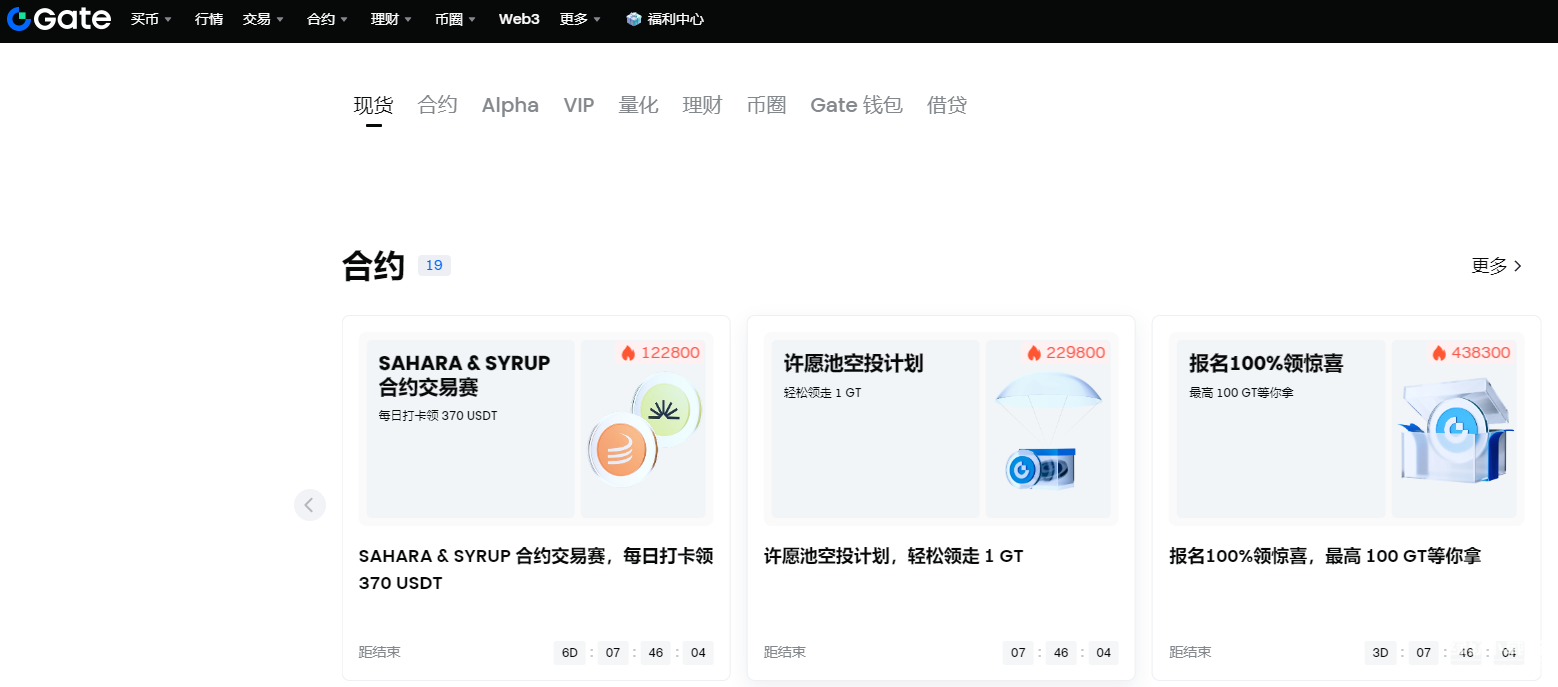The height and width of the screenshot is (687, 1558).
Task: Switch to the 量化 tab
Action: pos(638,105)
